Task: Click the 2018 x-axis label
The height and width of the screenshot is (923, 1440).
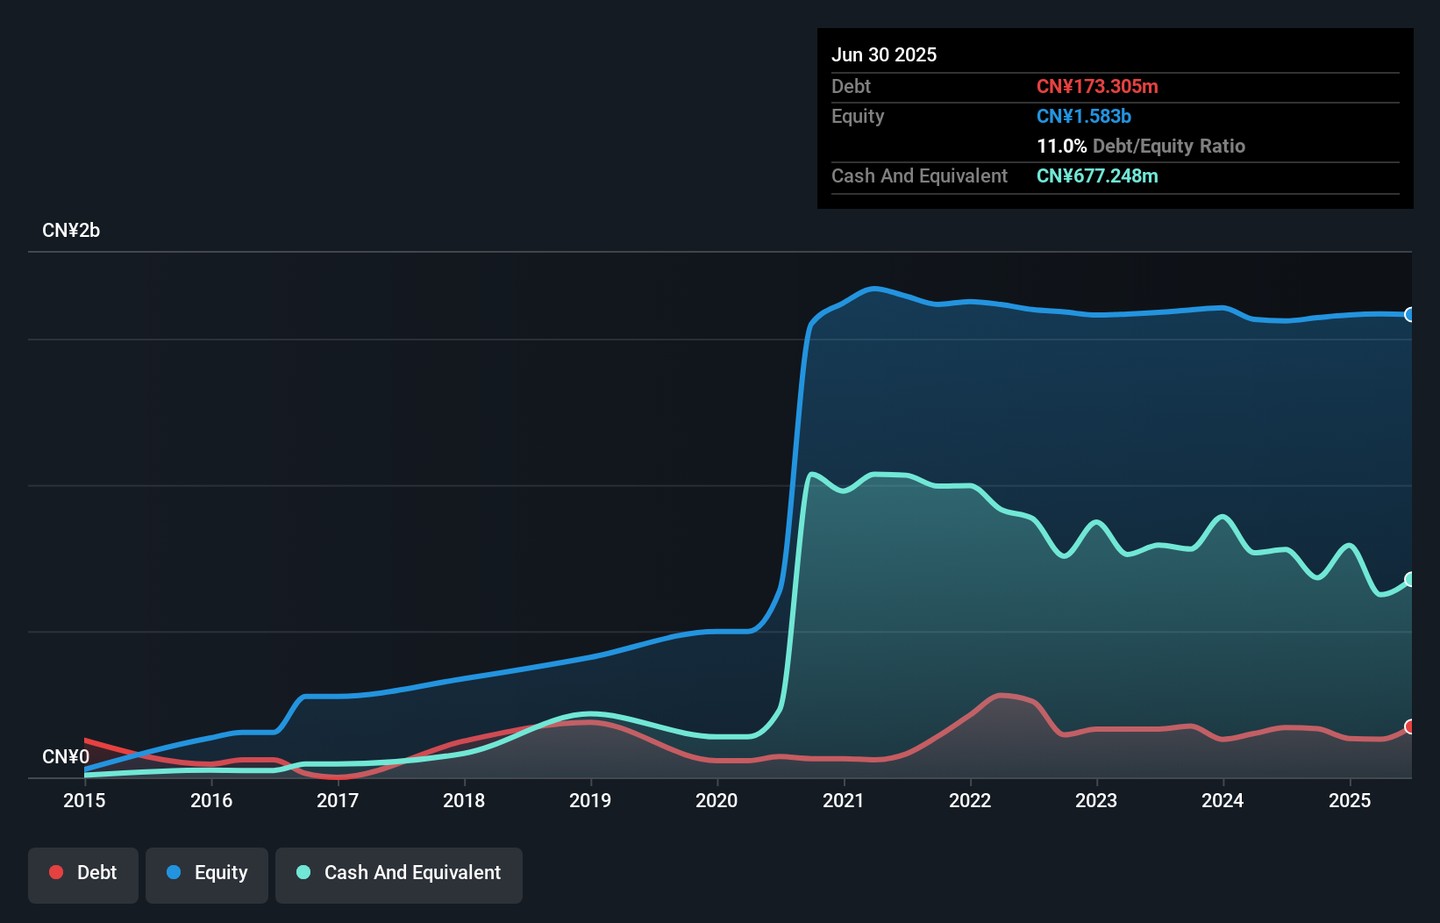Action: pyautogui.click(x=464, y=801)
